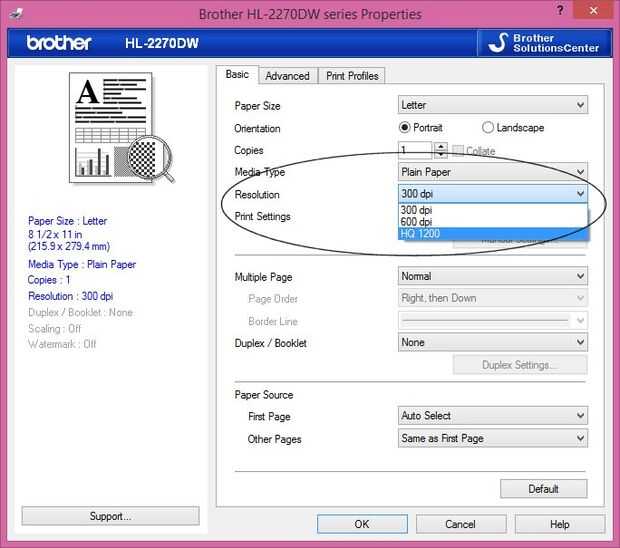Click the Support button

coord(110,516)
